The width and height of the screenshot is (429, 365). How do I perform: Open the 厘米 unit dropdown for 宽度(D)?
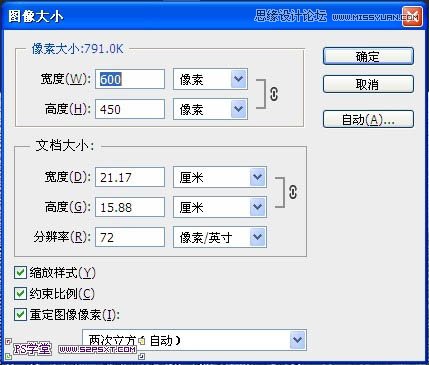click(220, 177)
